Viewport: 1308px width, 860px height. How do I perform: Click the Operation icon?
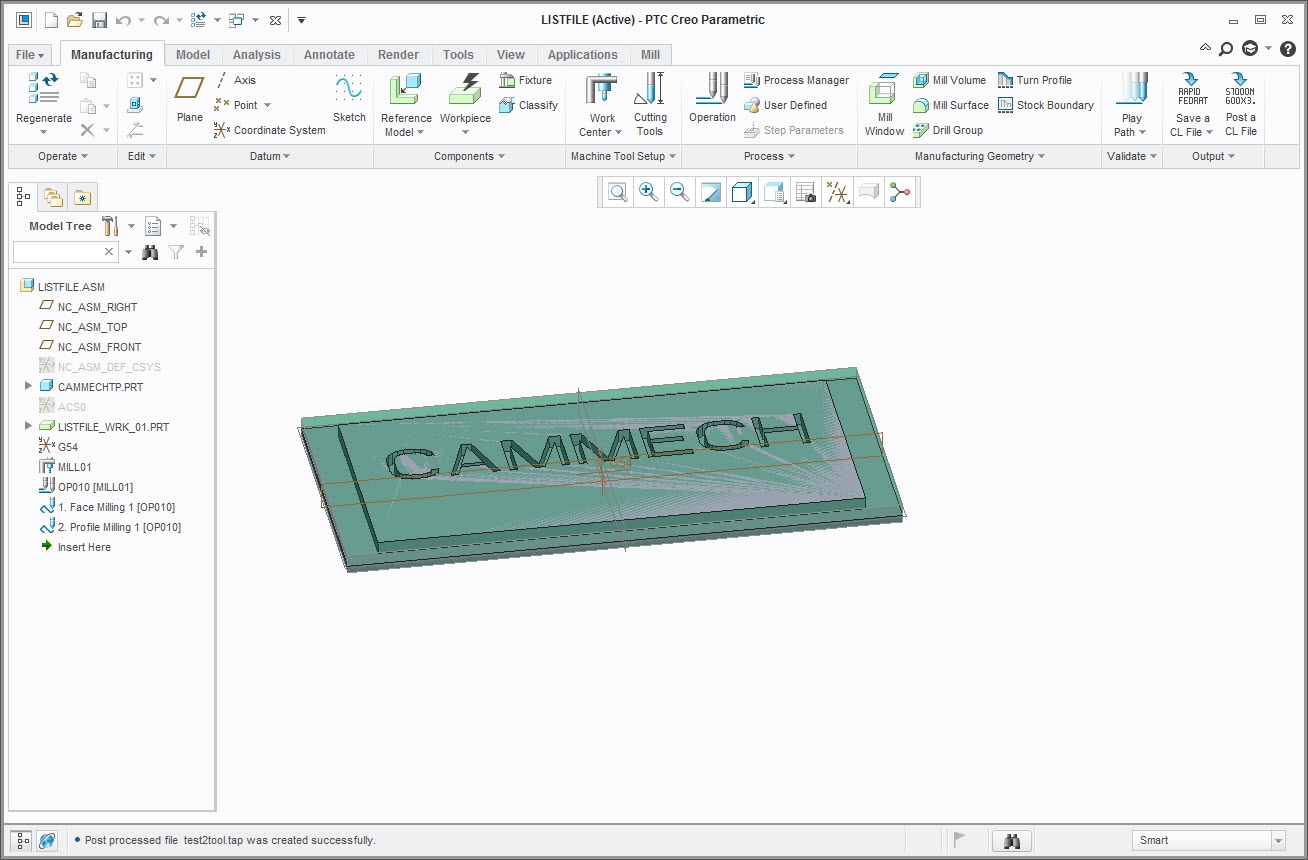(x=712, y=90)
